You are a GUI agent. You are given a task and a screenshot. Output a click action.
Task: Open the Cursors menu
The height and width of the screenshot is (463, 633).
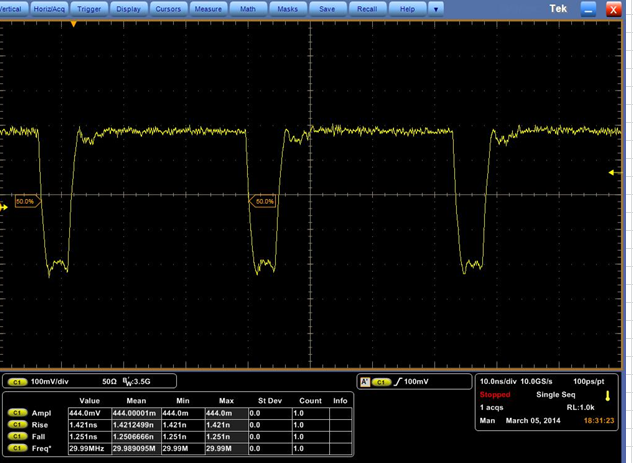168,8
